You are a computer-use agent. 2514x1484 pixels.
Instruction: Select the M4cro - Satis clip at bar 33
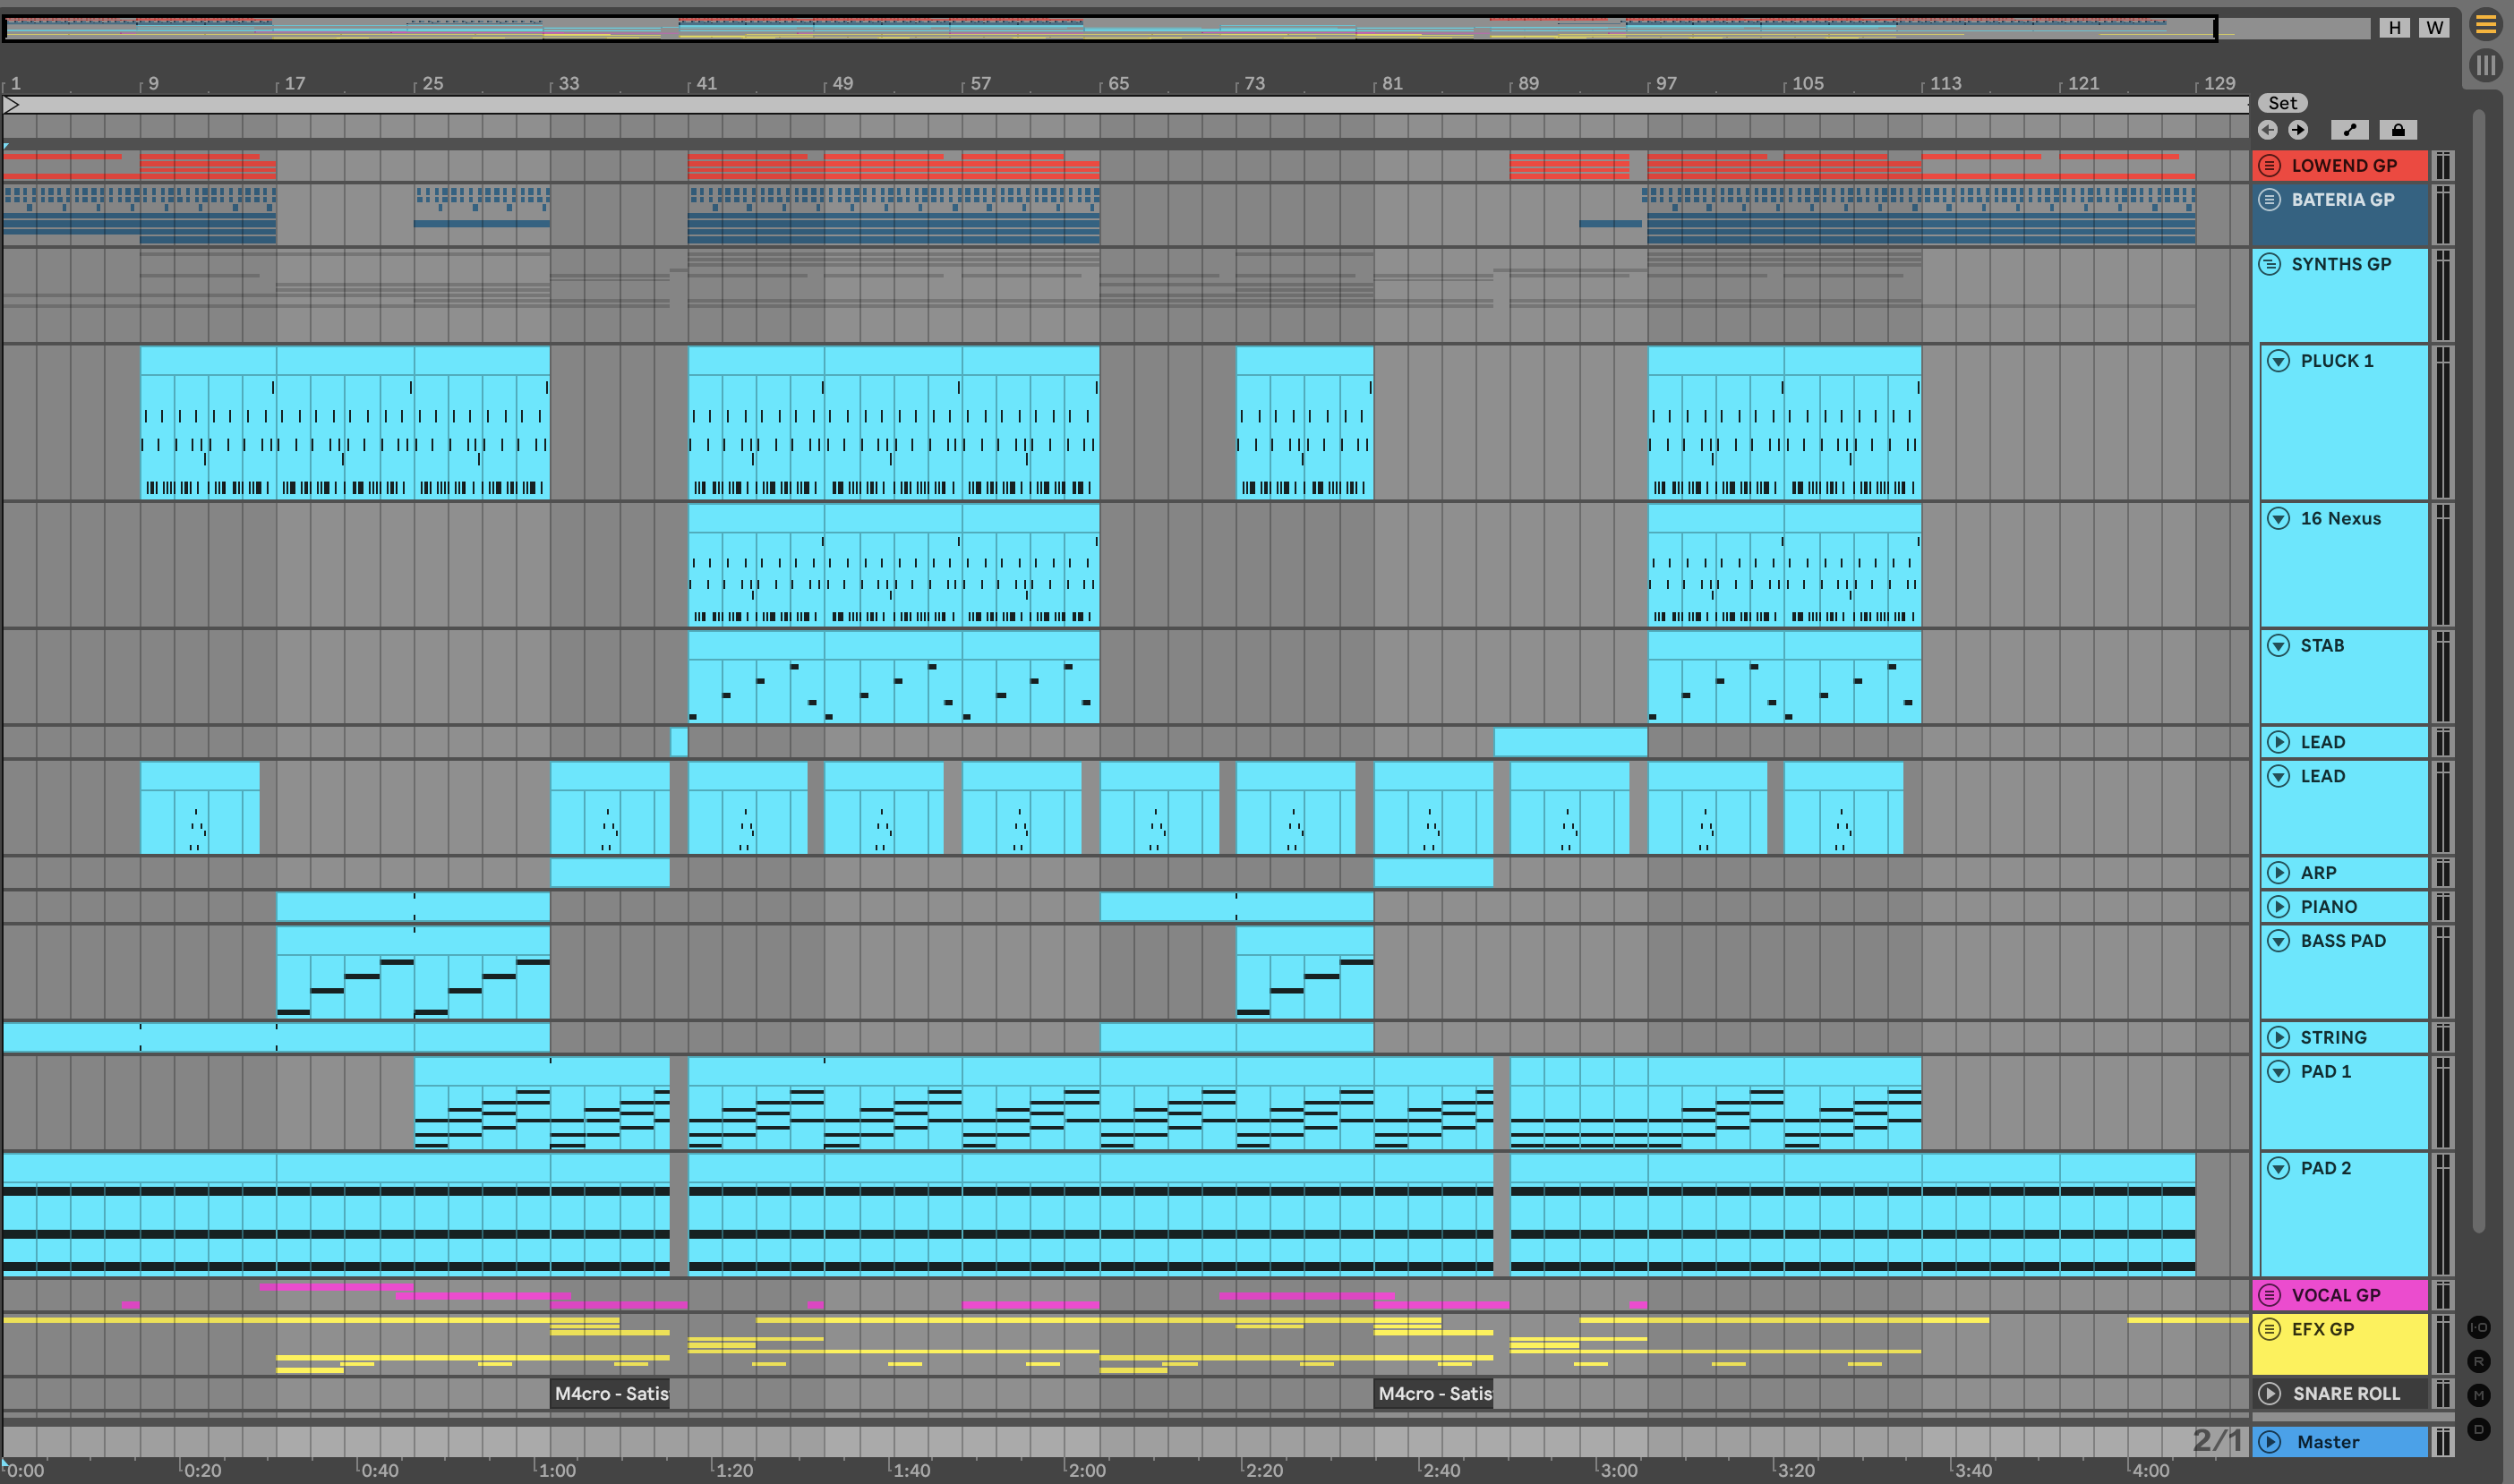pos(610,1393)
